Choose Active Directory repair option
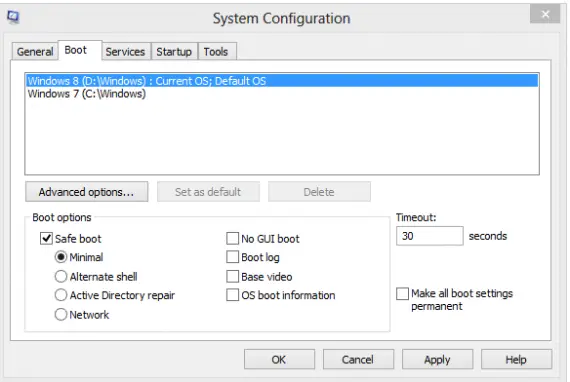570x382 pixels. pyautogui.click(x=61, y=295)
